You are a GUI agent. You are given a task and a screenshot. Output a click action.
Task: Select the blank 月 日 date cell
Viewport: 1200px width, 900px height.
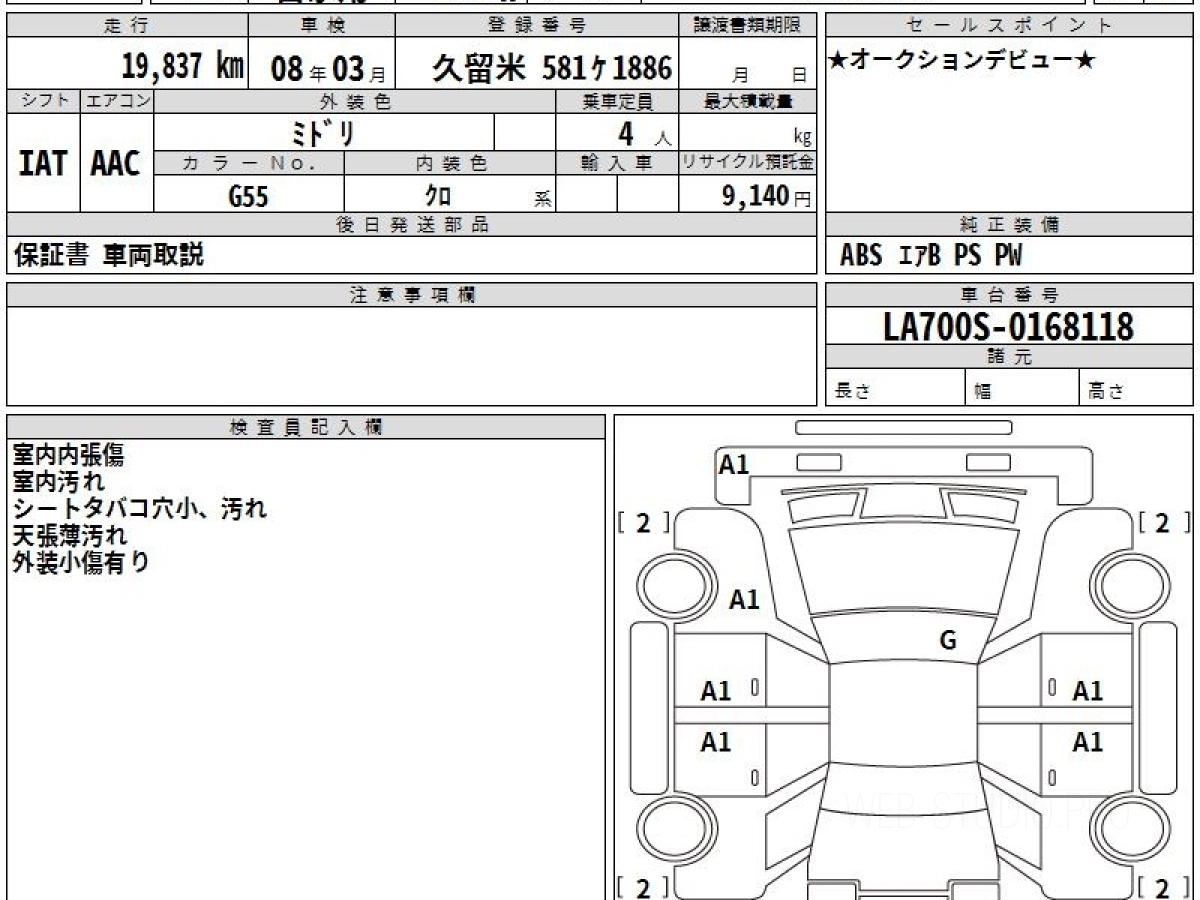point(748,64)
